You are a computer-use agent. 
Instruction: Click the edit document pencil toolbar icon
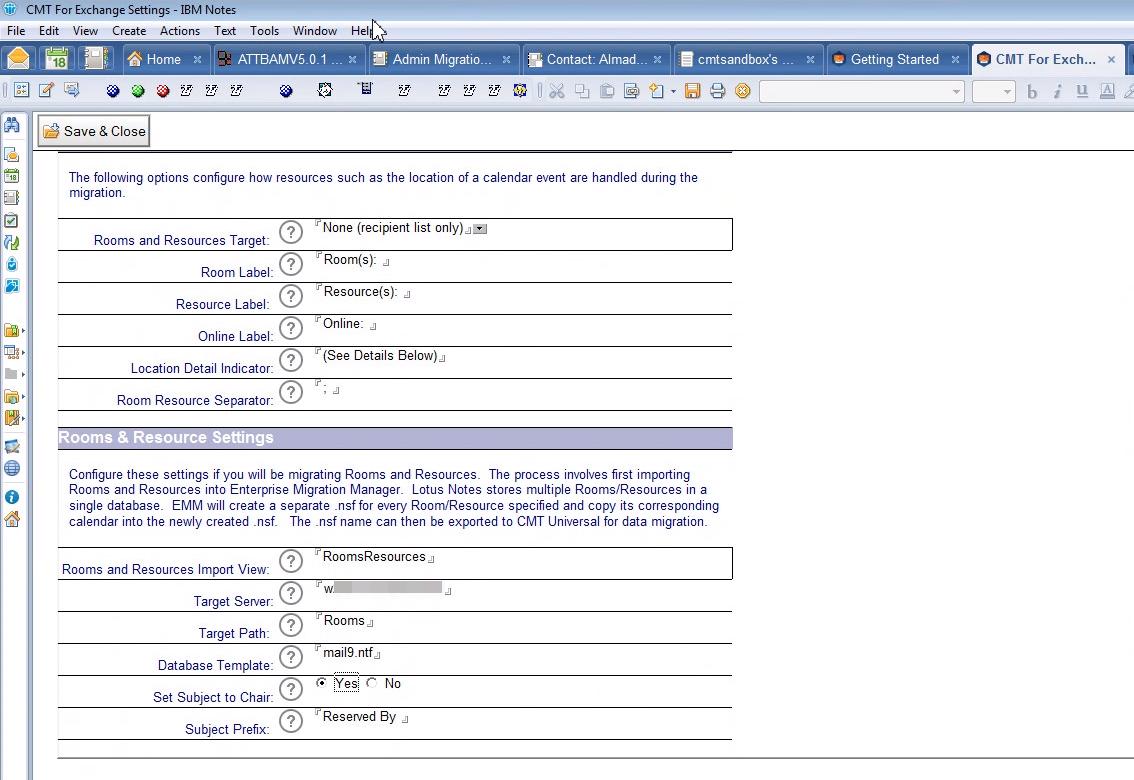pos(46,90)
